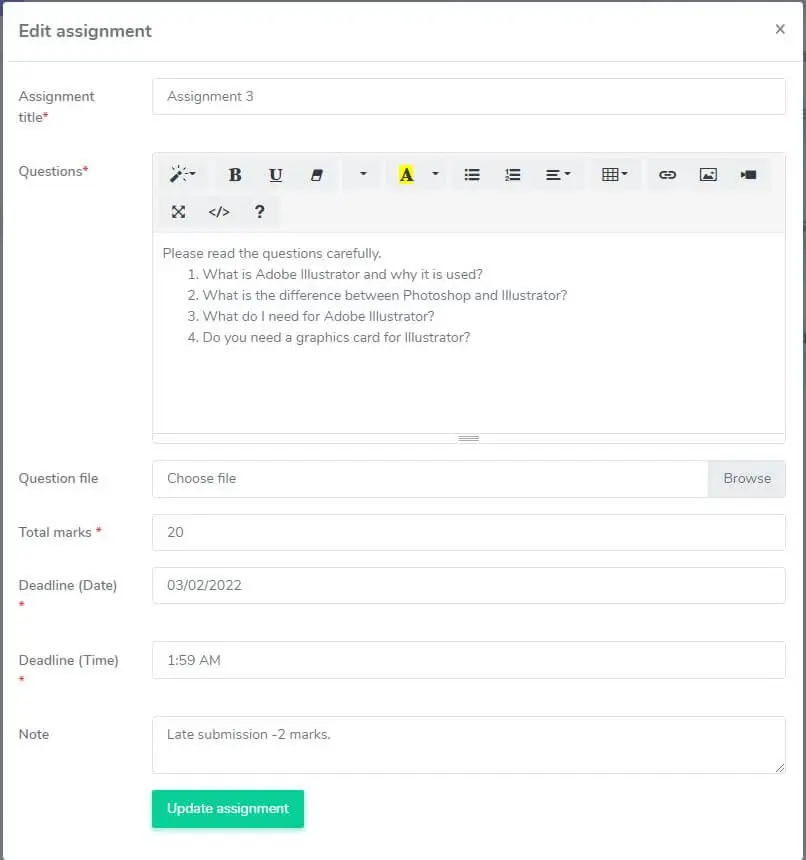Toggle bold formatting in the editor
806x860 pixels.
pyautogui.click(x=235, y=175)
